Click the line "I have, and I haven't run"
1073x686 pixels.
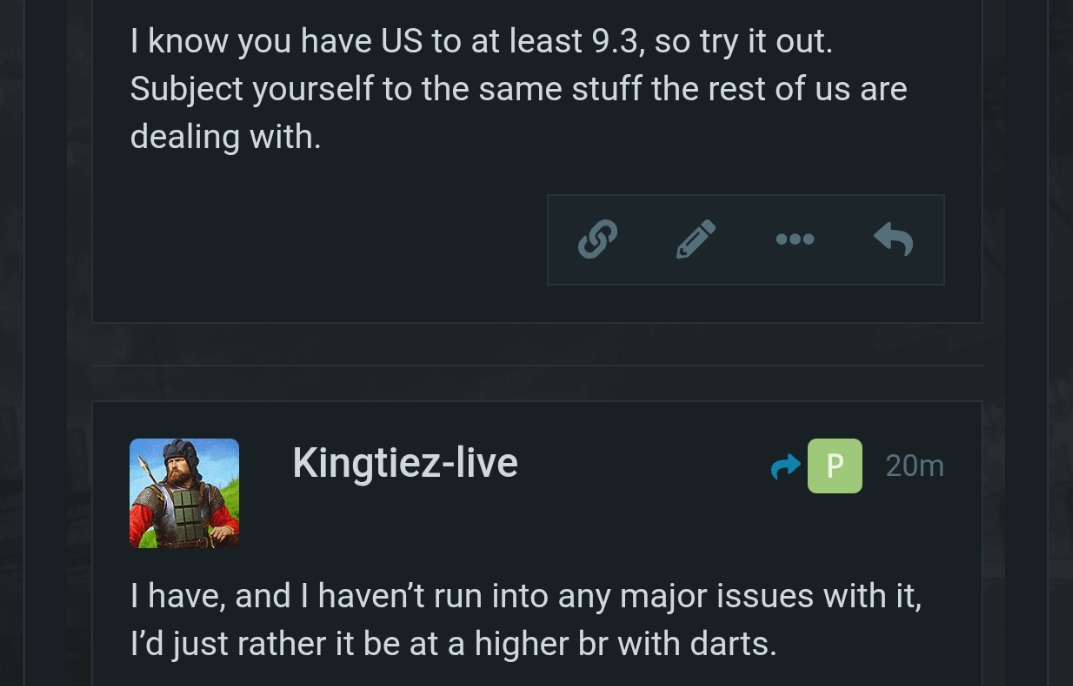pyautogui.click(x=525, y=597)
